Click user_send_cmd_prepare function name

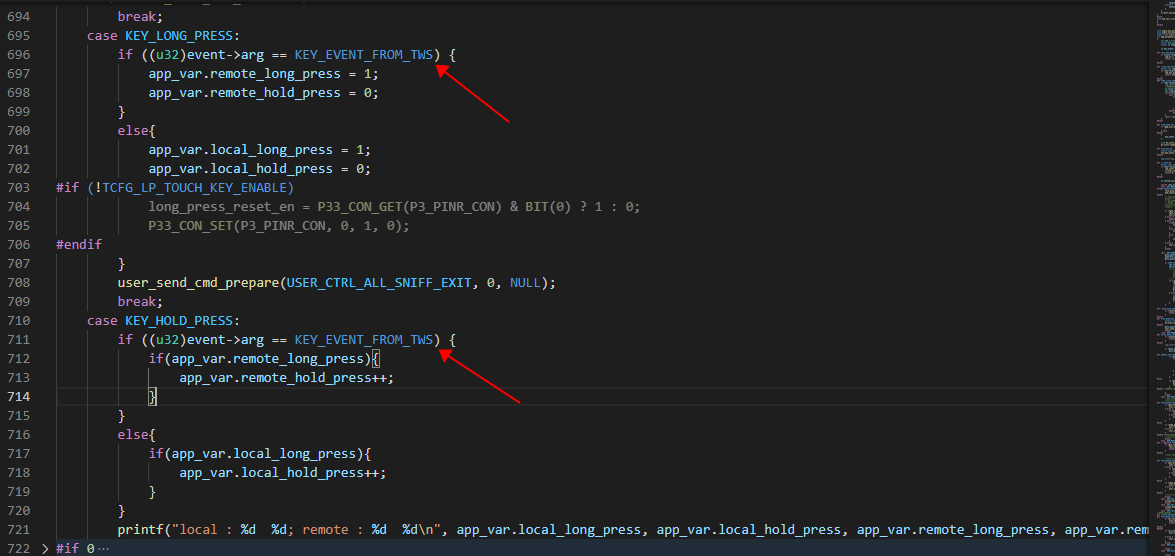(x=199, y=282)
